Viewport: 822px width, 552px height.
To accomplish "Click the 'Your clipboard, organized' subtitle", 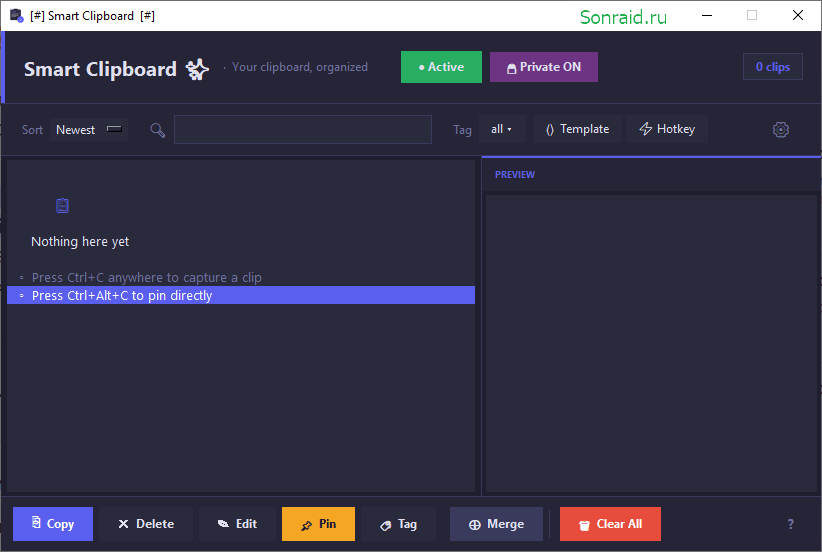I will [300, 67].
